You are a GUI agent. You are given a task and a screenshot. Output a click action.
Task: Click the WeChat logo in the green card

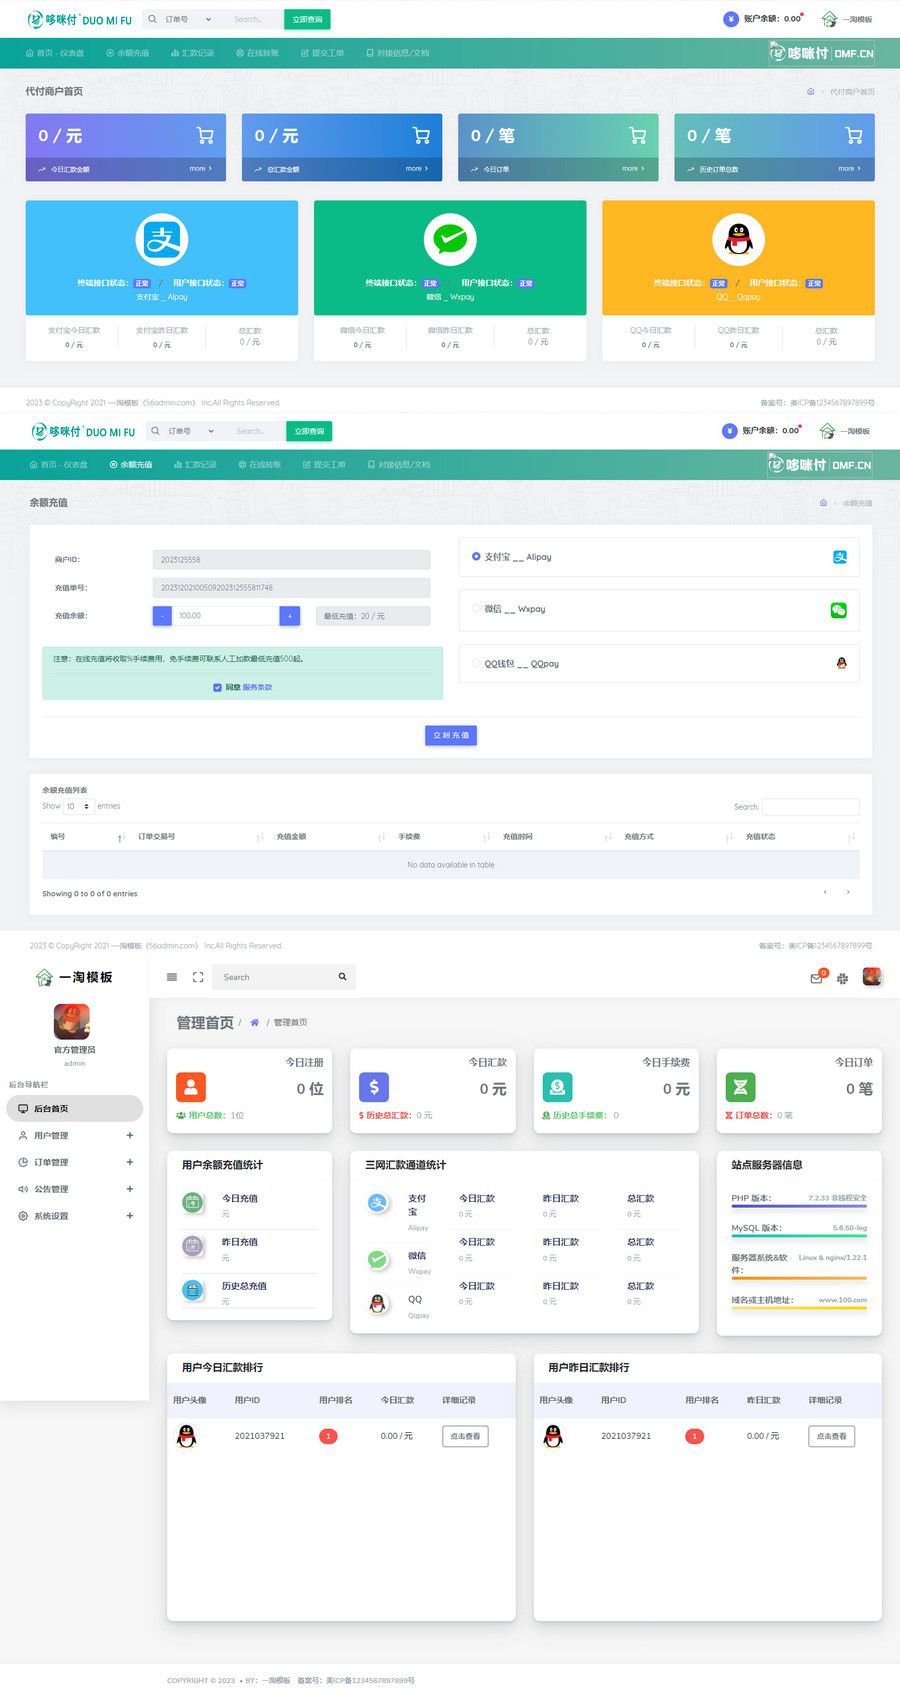(x=450, y=240)
